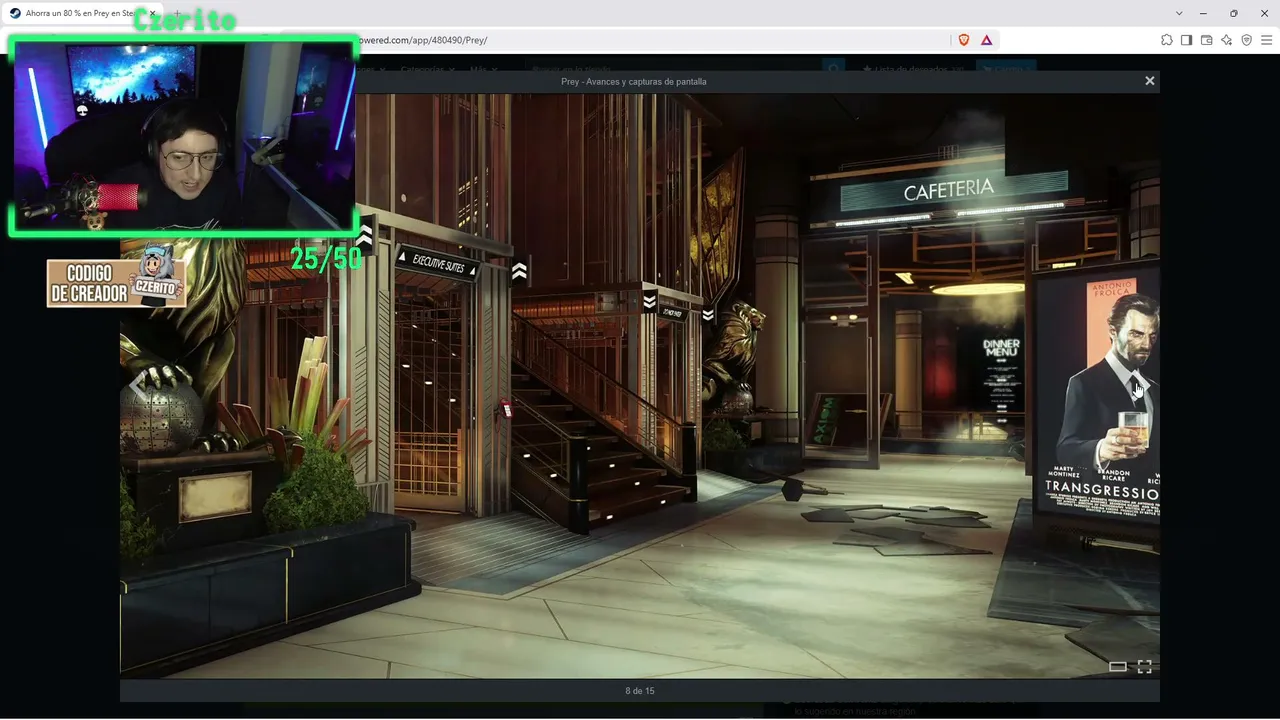Go to the previous screenshot with left arrow
The image size is (1280, 720).
(x=138, y=385)
